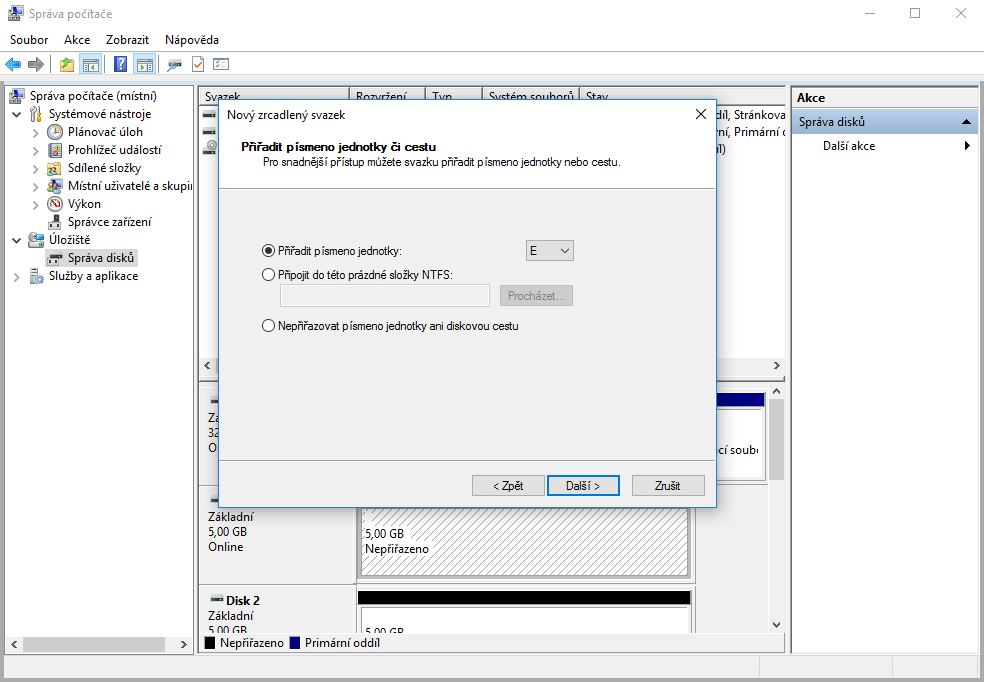The height and width of the screenshot is (682, 984).
Task: Click the blue Back arrow in toolbar
Action: [x=13, y=65]
